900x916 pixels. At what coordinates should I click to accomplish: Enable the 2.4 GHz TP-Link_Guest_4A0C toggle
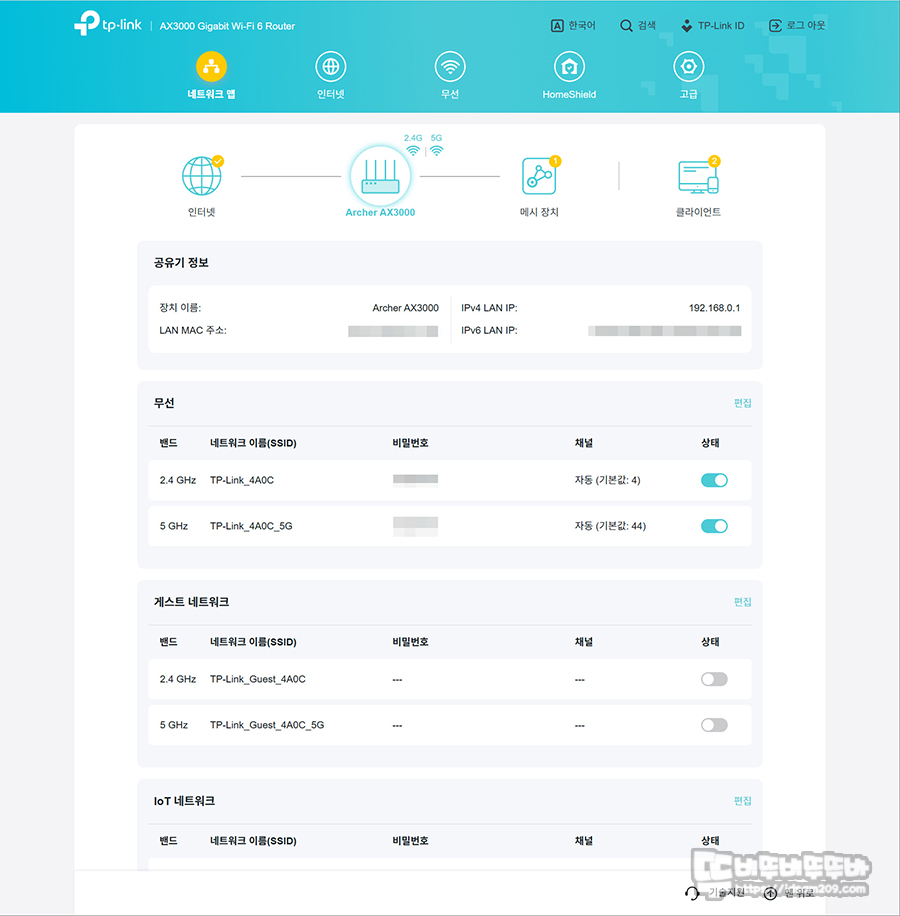click(x=714, y=679)
